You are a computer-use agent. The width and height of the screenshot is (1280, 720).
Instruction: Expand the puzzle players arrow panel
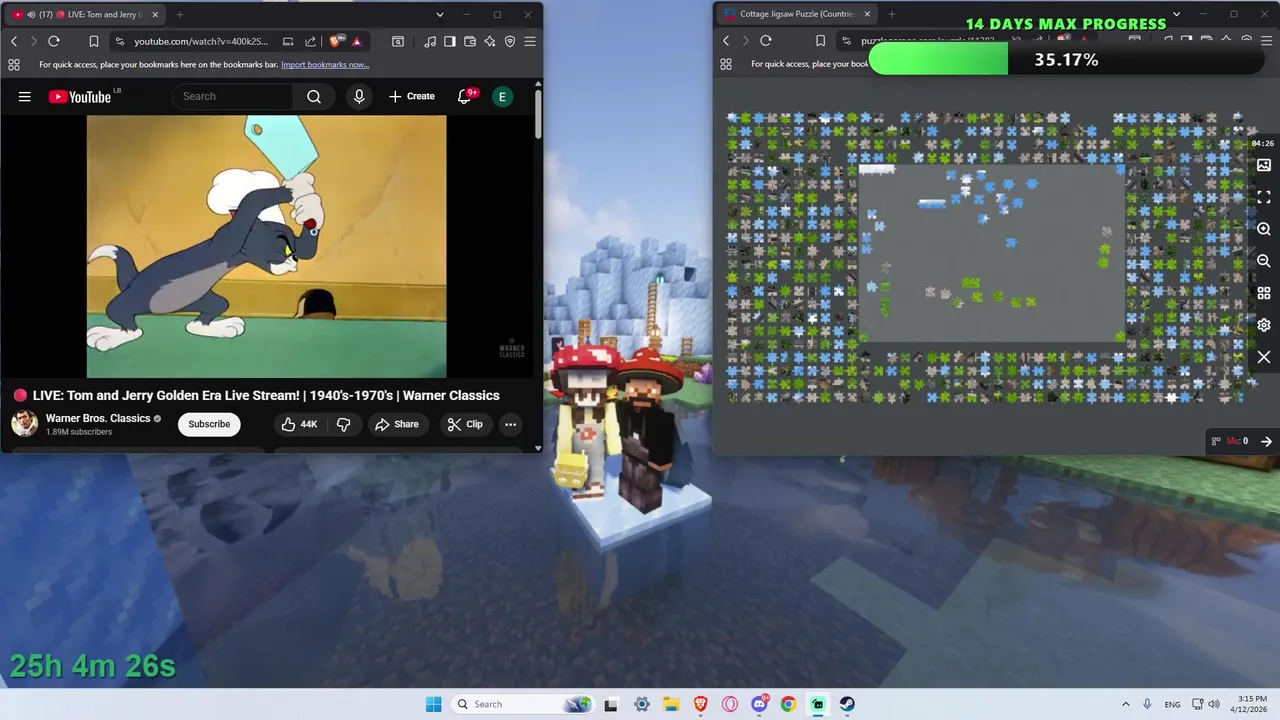[1266, 441]
